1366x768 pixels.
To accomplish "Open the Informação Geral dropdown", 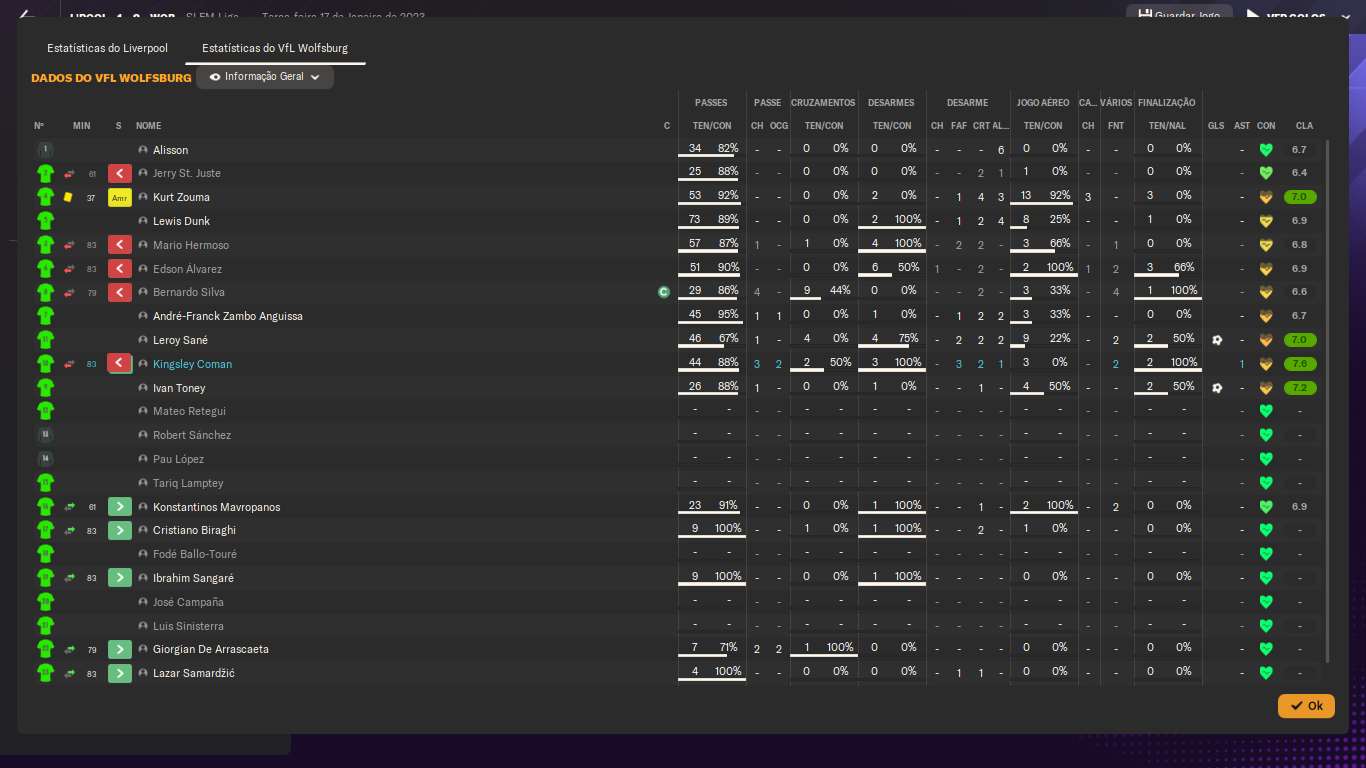I will [265, 77].
